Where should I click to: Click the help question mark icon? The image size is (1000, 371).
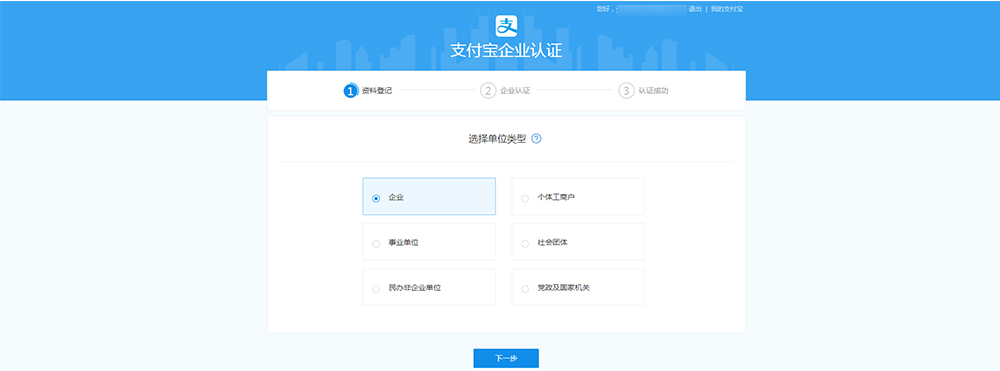point(536,138)
